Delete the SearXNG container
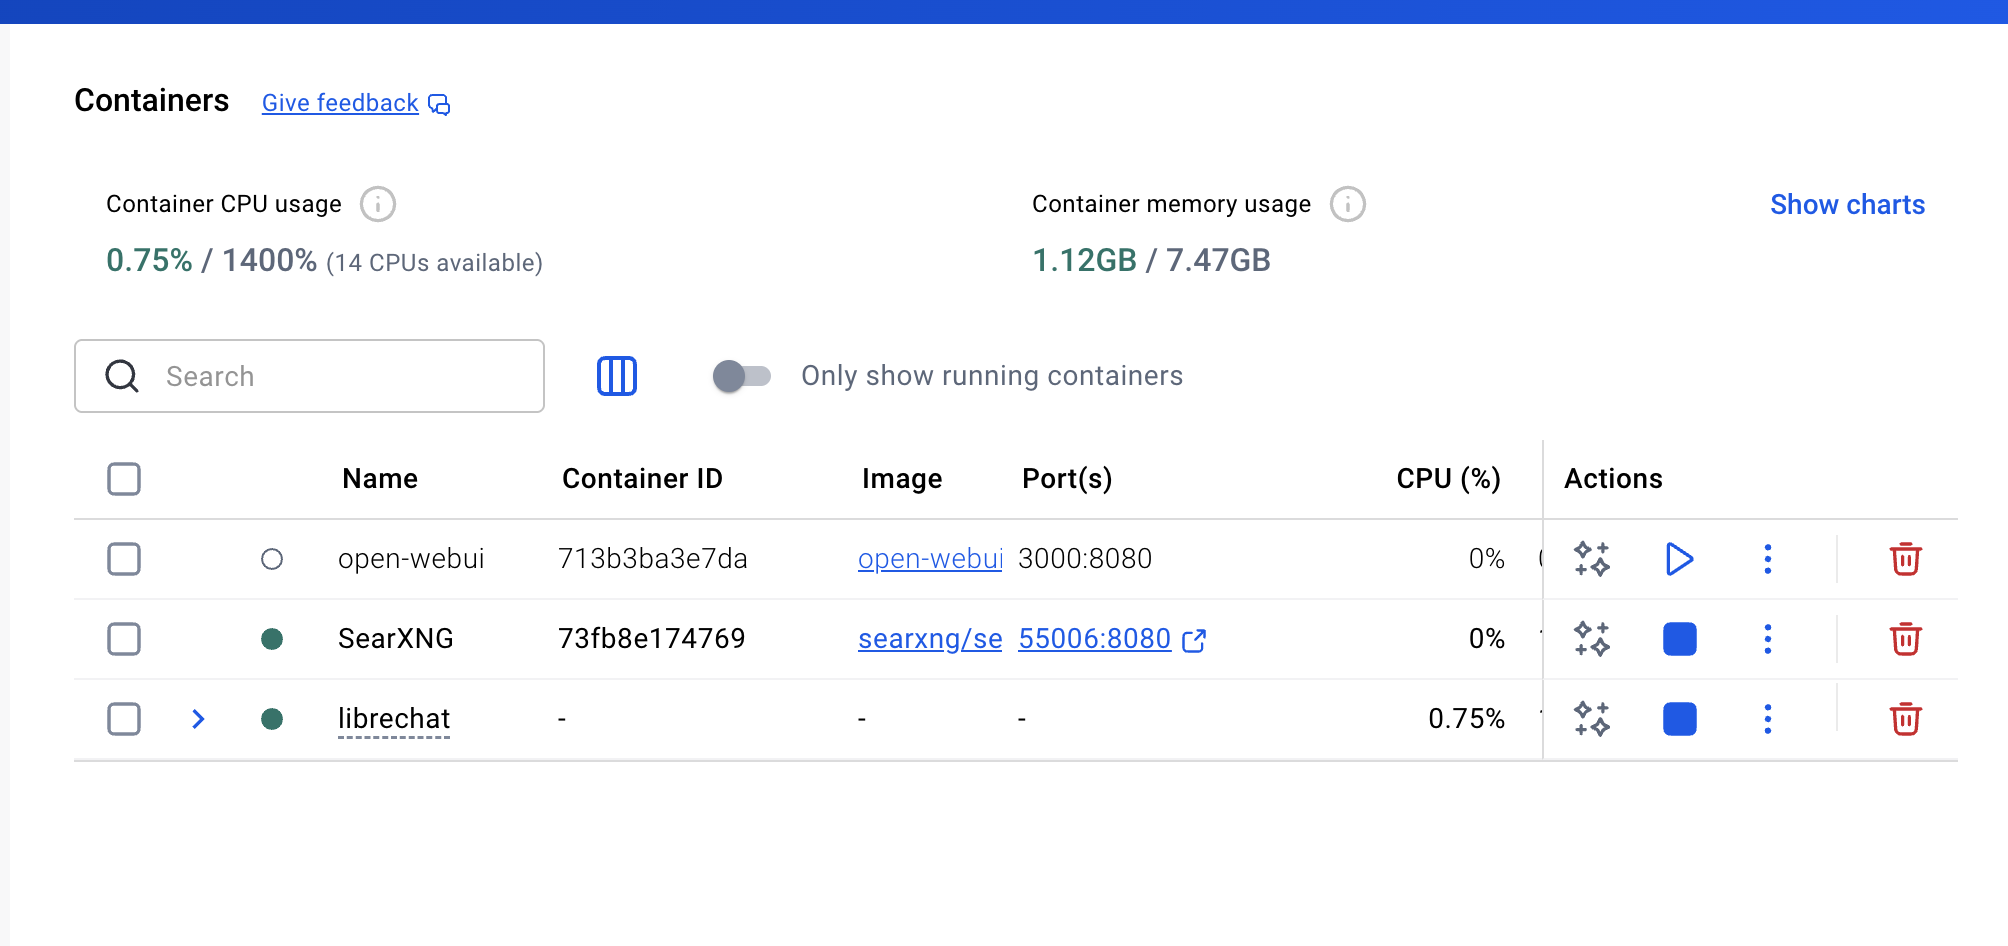2008x946 pixels. pos(1905,639)
